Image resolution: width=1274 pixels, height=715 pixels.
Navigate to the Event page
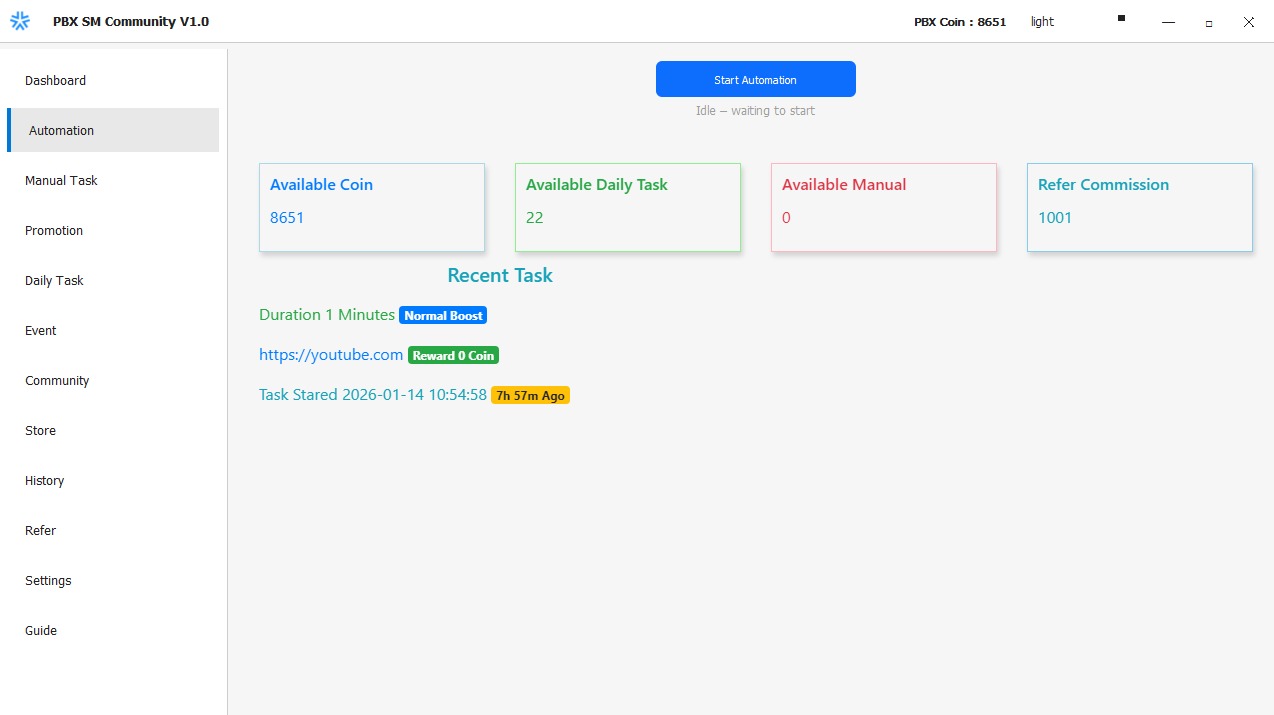click(41, 330)
